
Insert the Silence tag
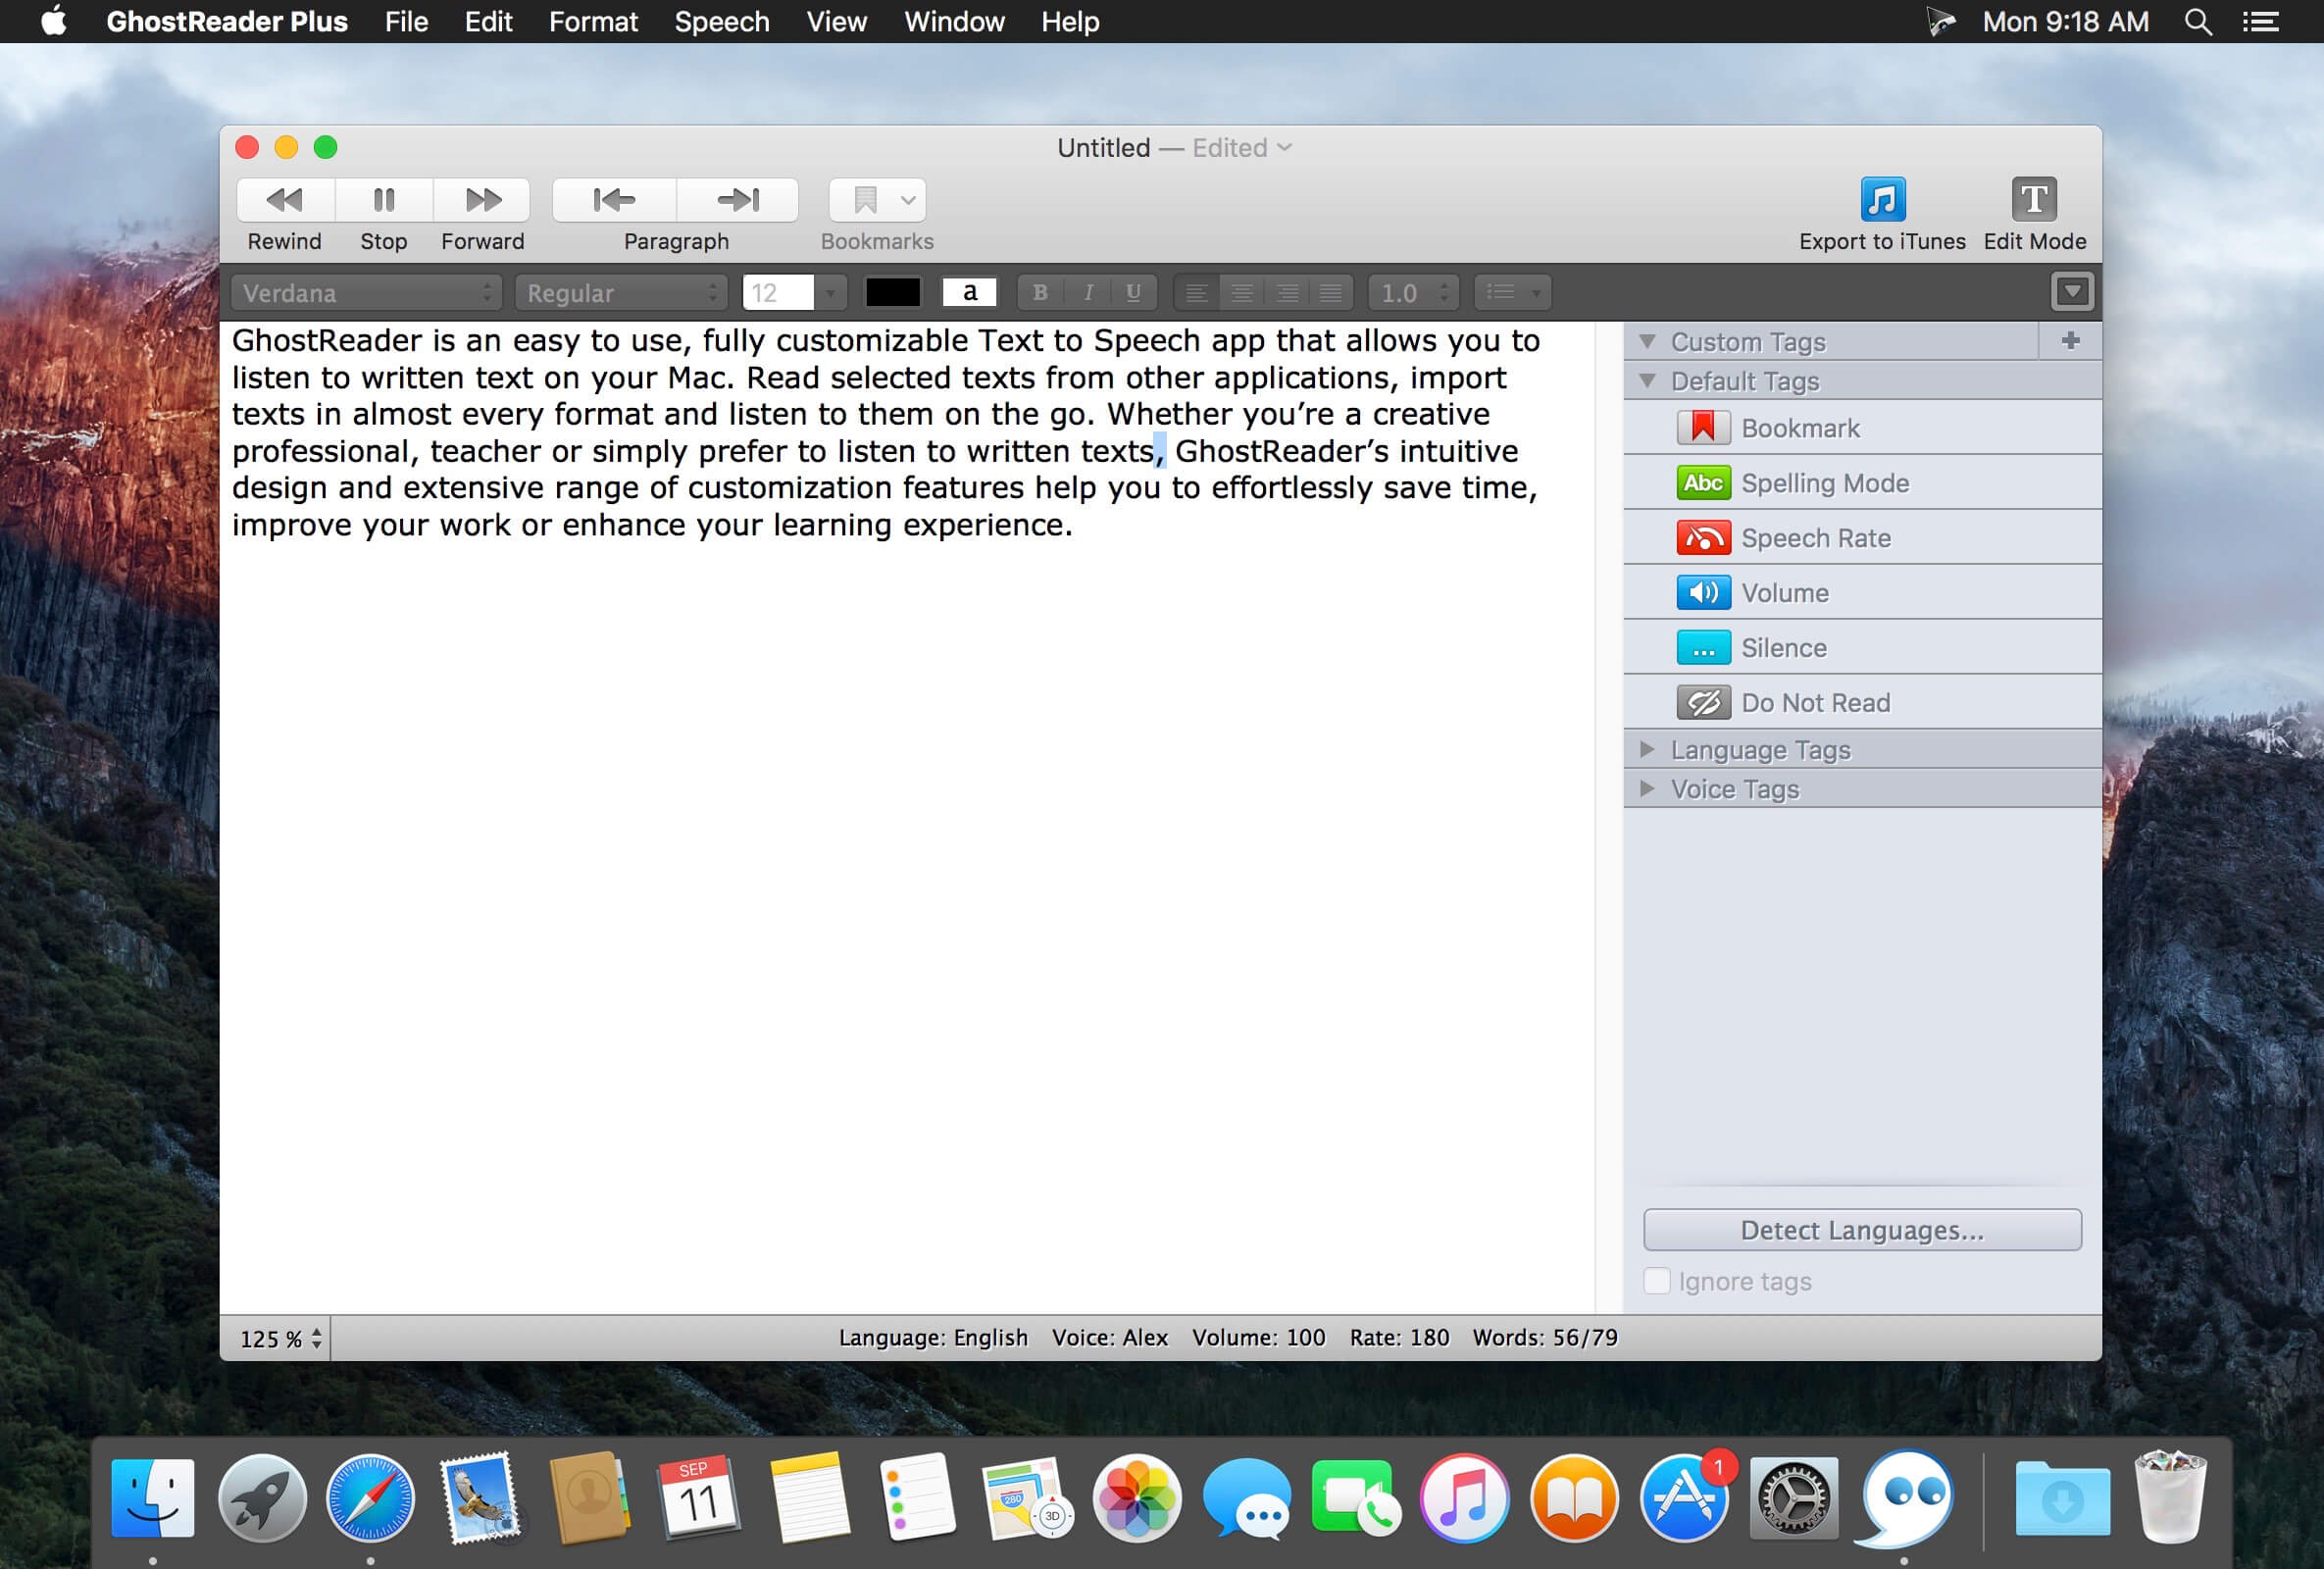point(1783,648)
